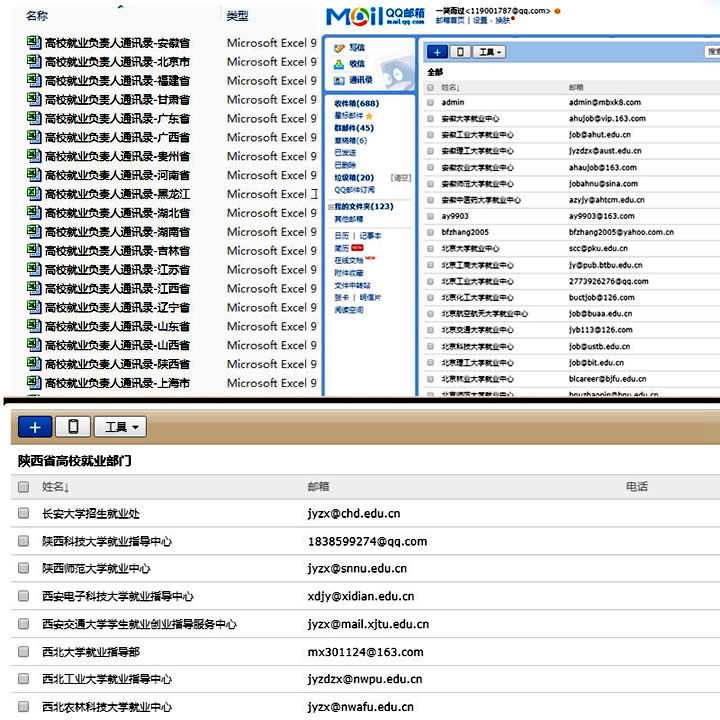The image size is (720, 720).
Task: Click Excel icon for 安徽省 file
Action: pyautogui.click(x=34, y=43)
